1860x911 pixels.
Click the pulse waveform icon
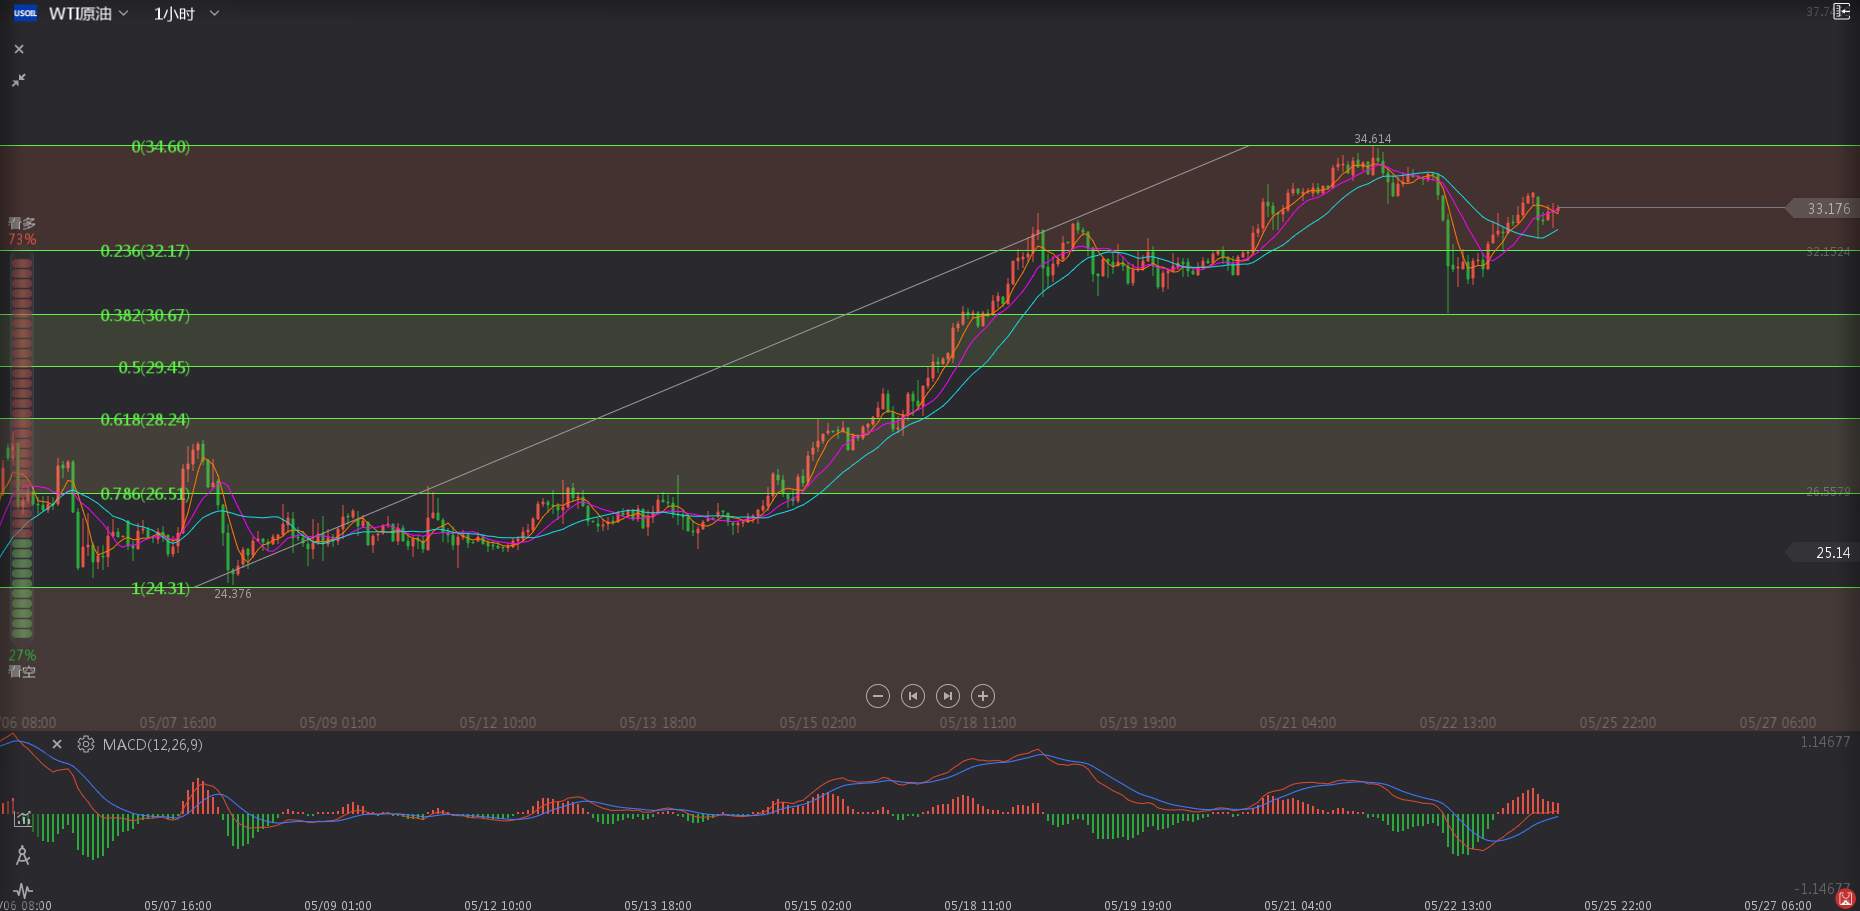22,890
